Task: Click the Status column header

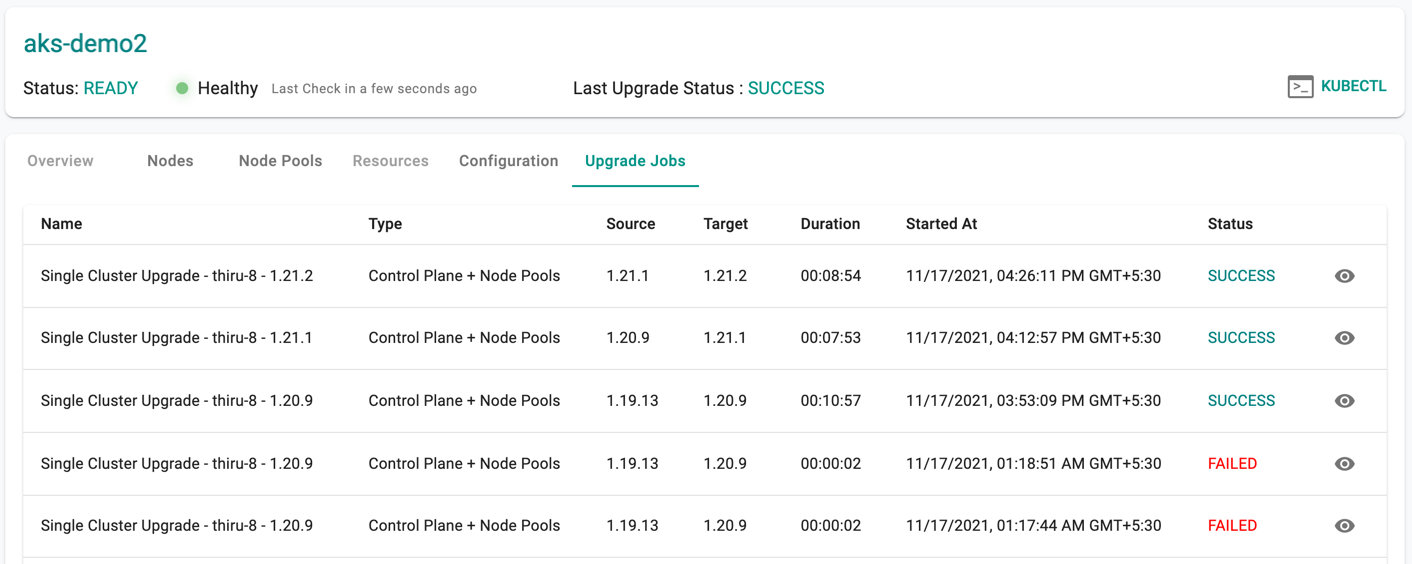Action: (x=1230, y=224)
